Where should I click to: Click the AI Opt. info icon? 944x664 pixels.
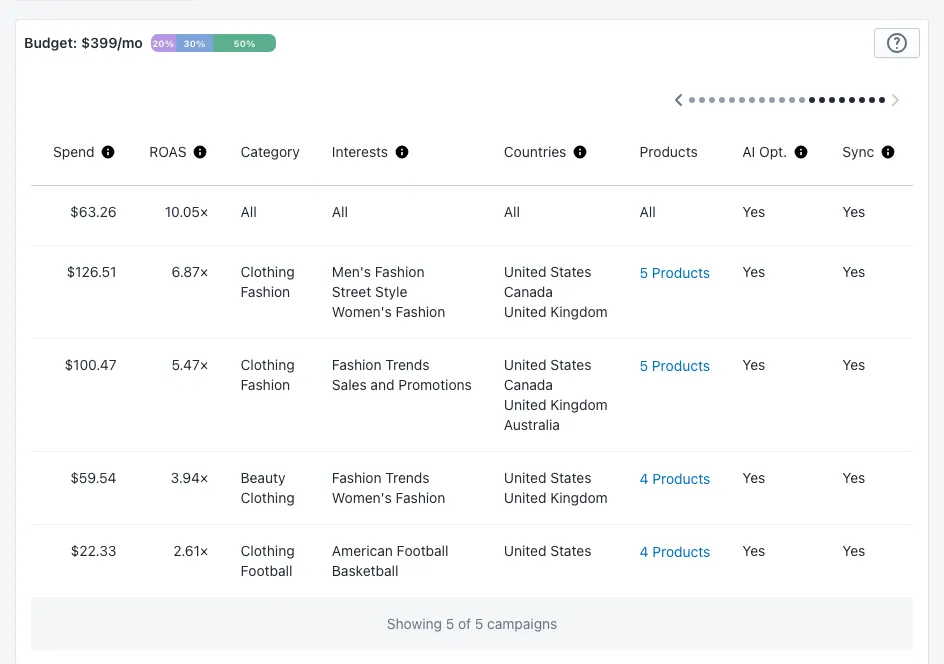point(801,152)
